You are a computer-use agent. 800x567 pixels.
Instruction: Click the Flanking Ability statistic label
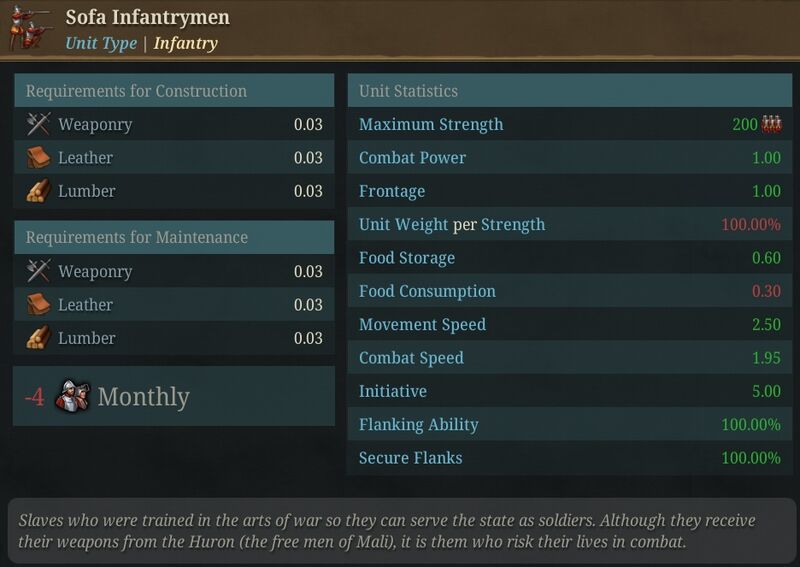tap(418, 425)
